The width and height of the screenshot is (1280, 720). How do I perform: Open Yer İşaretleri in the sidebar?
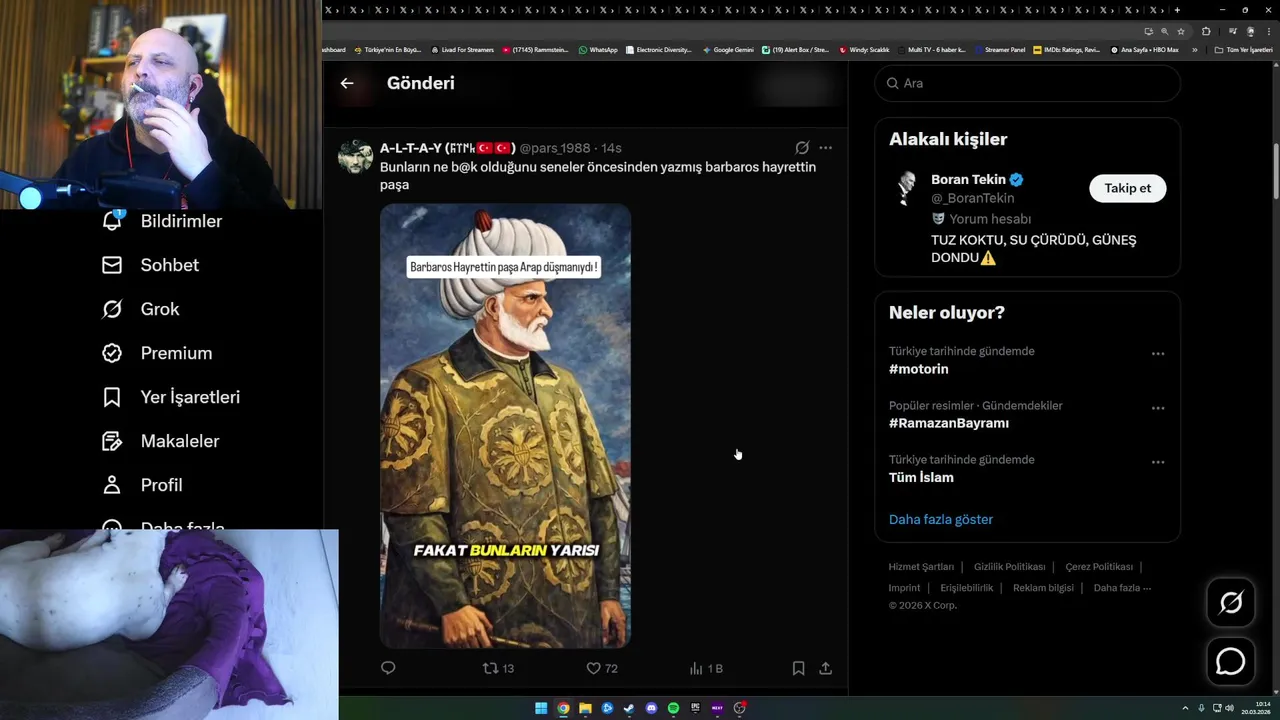tap(171, 397)
